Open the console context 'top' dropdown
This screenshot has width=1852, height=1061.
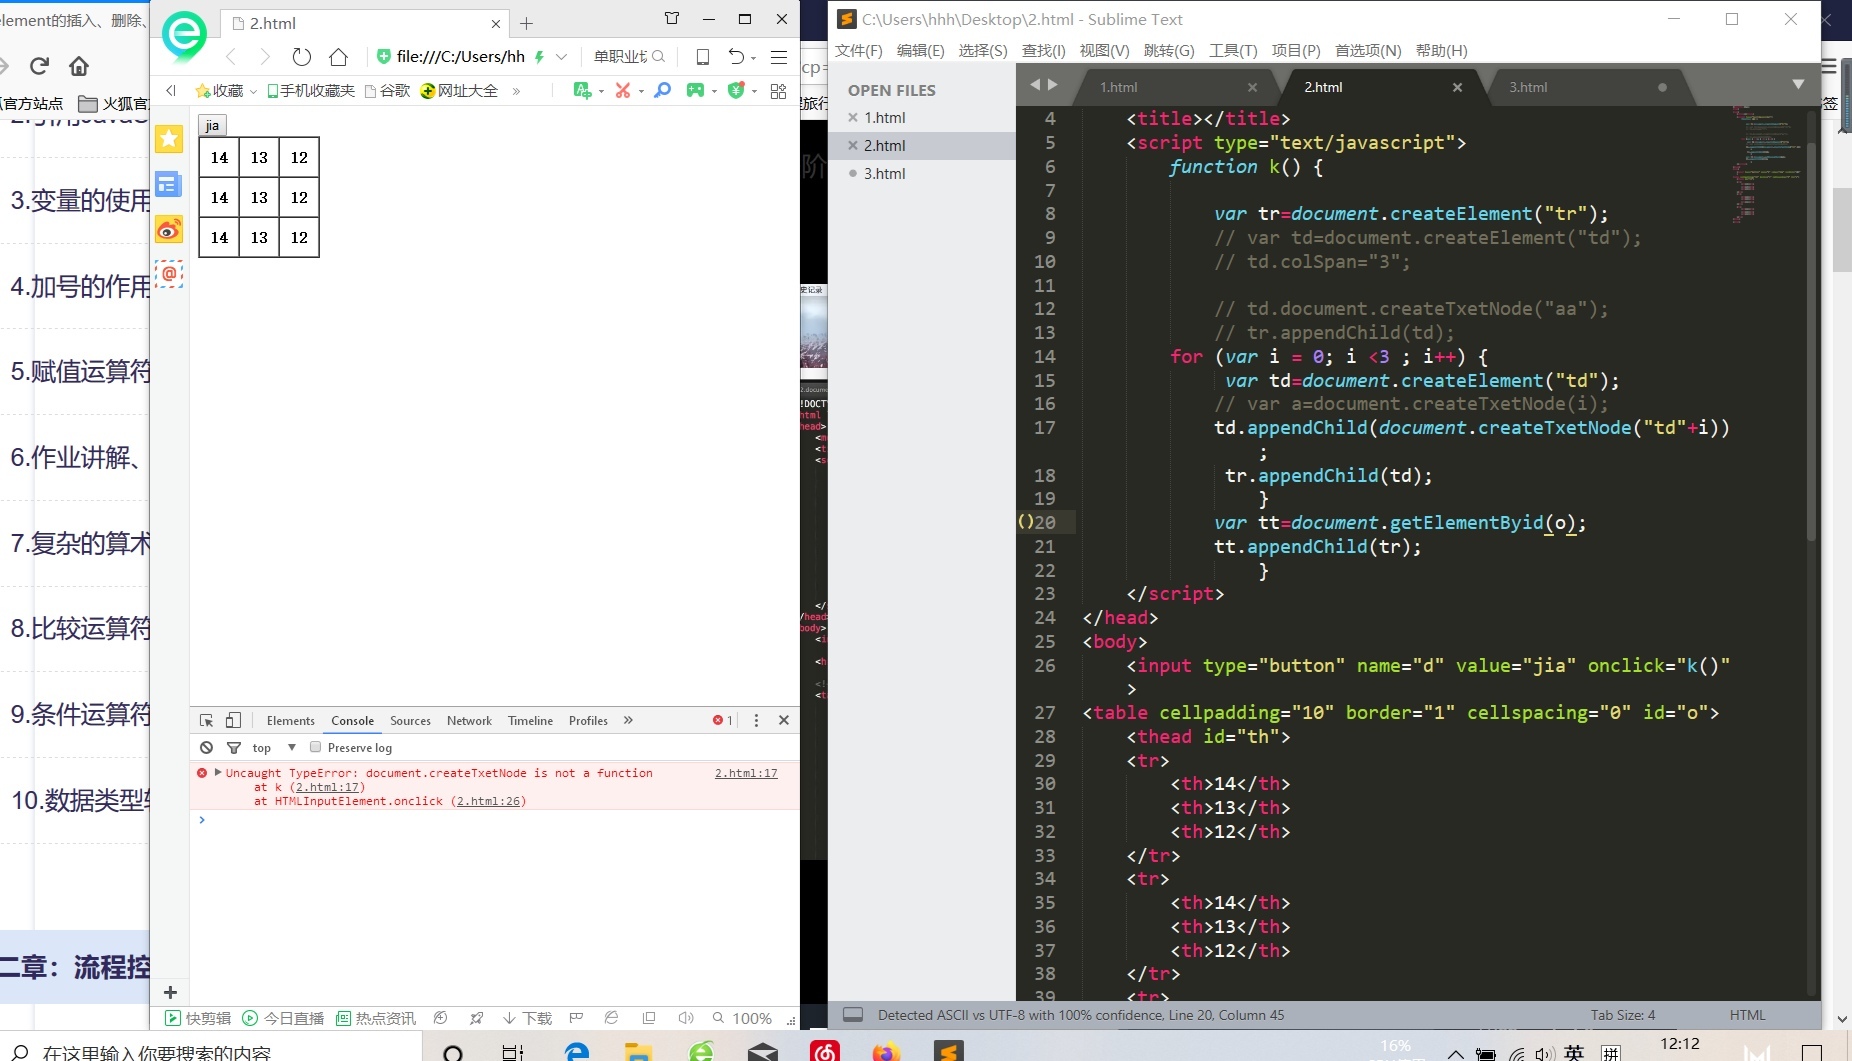coord(274,748)
